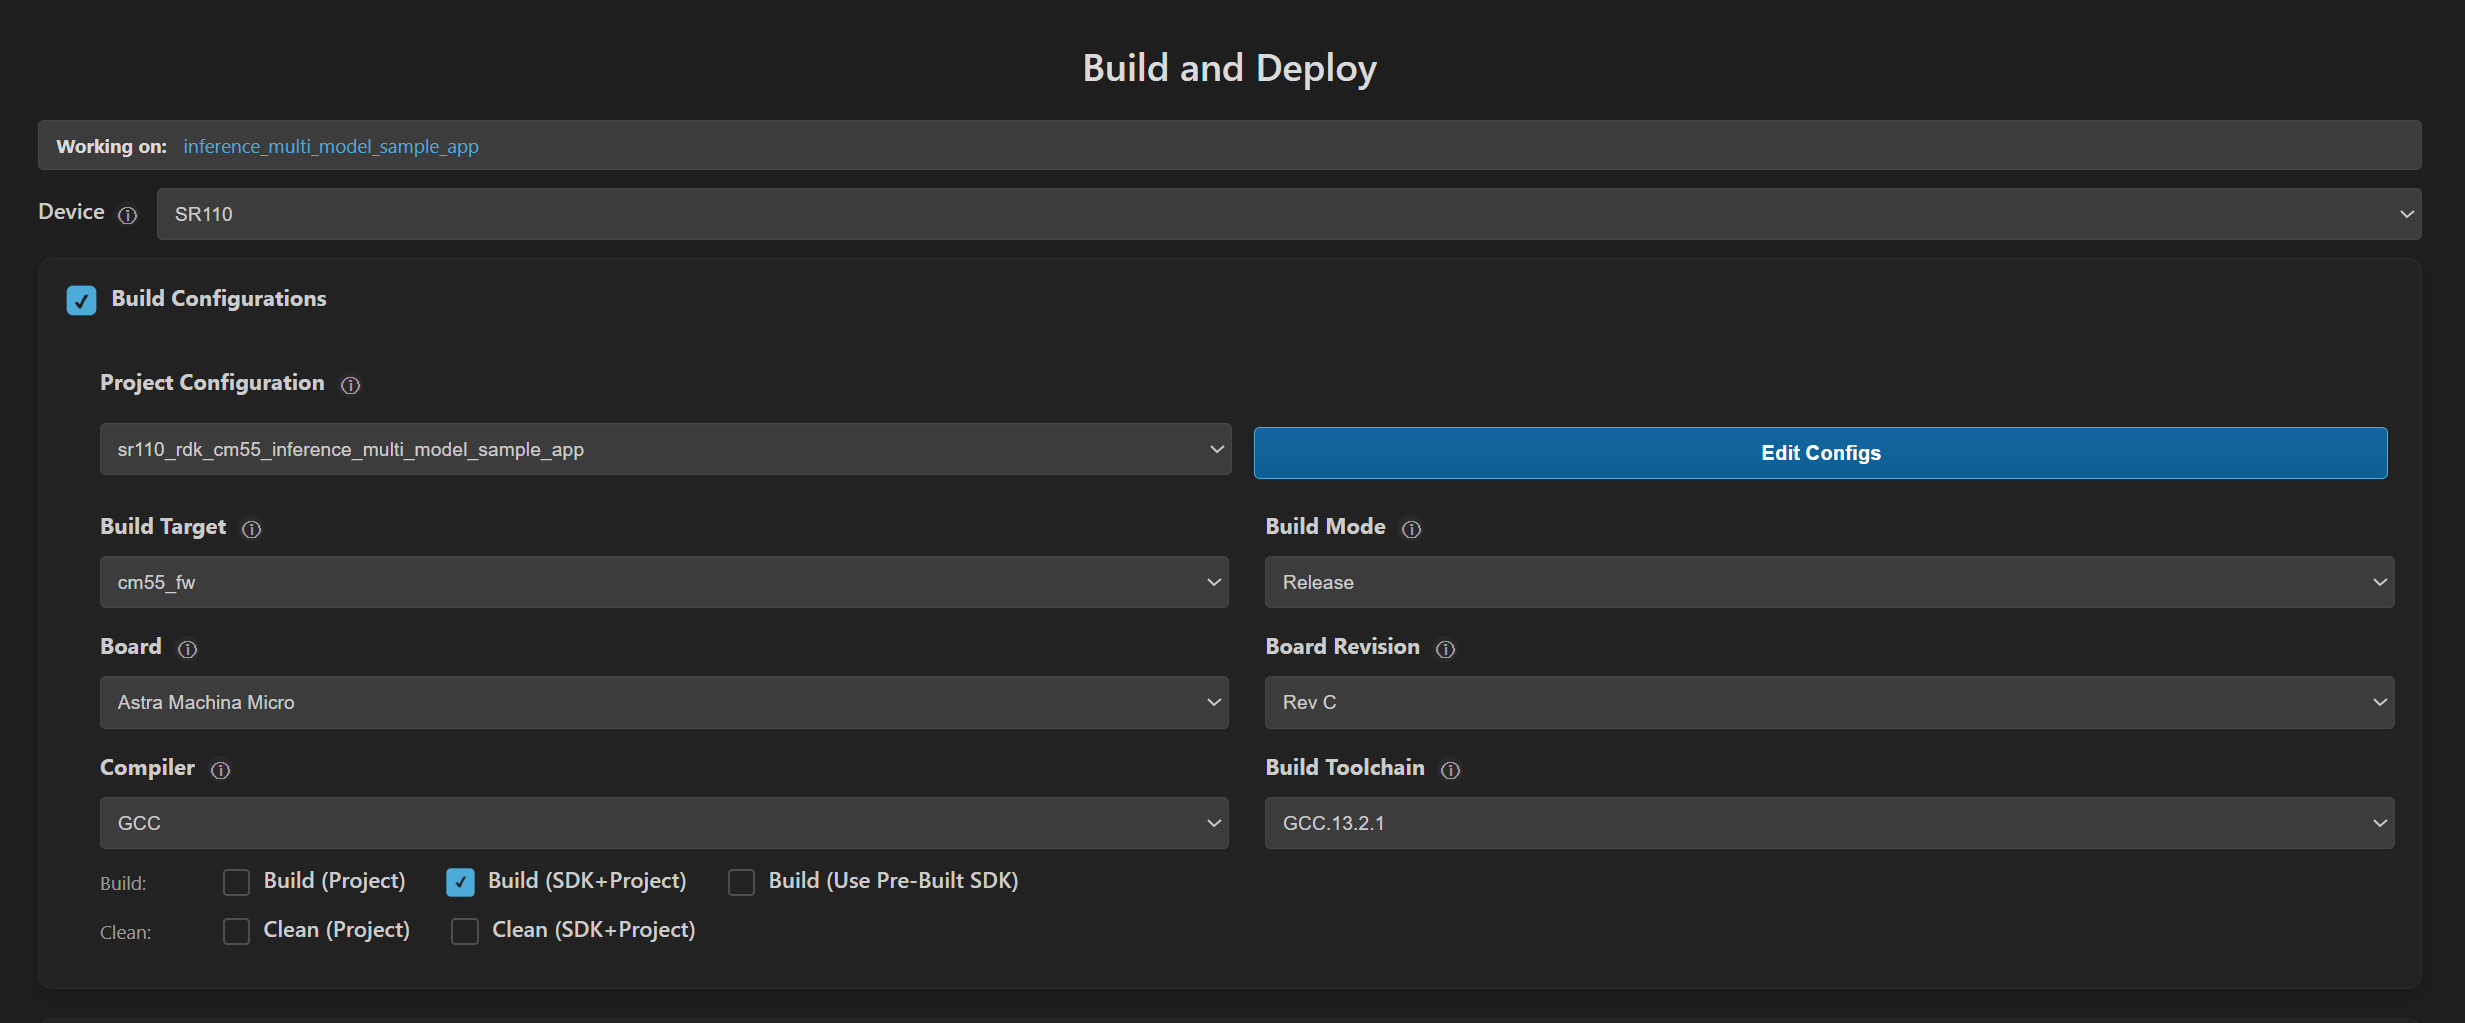
Task: Open the Device dropdown showing SR110
Action: [1289, 214]
